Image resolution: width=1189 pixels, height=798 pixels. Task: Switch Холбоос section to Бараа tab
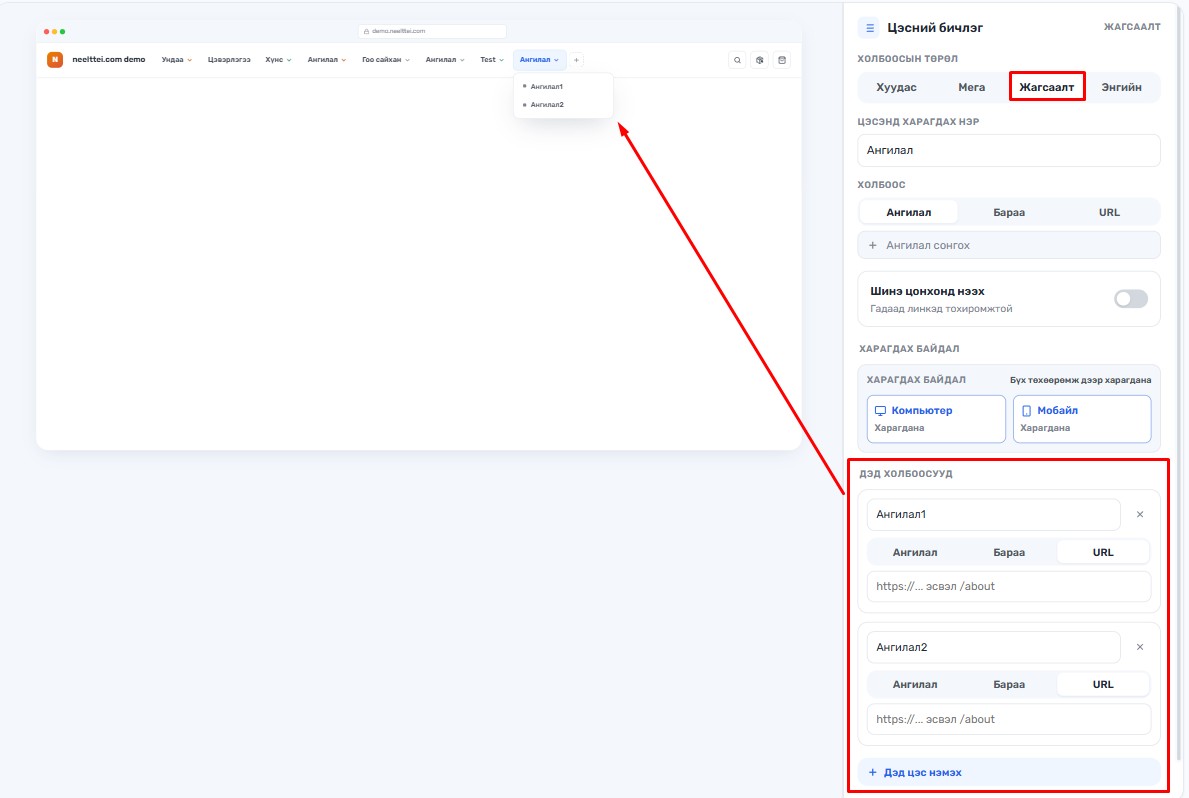point(1009,212)
